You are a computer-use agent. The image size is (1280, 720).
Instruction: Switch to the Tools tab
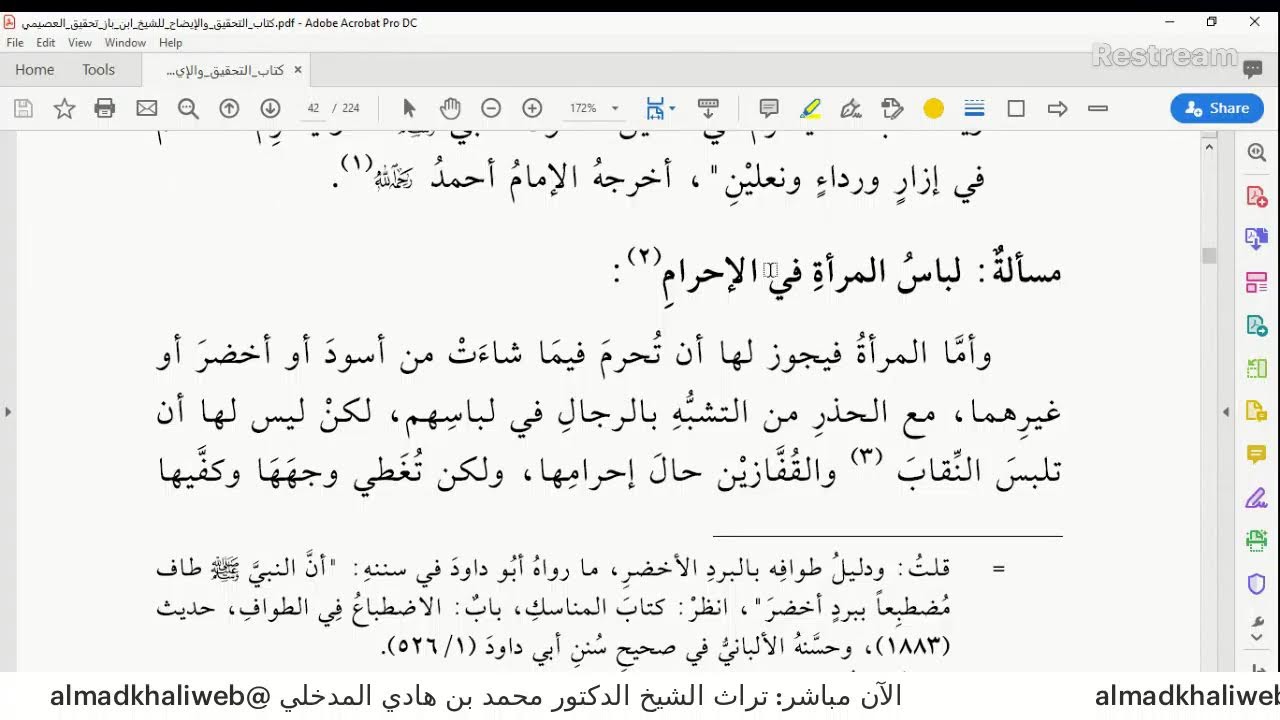99,70
